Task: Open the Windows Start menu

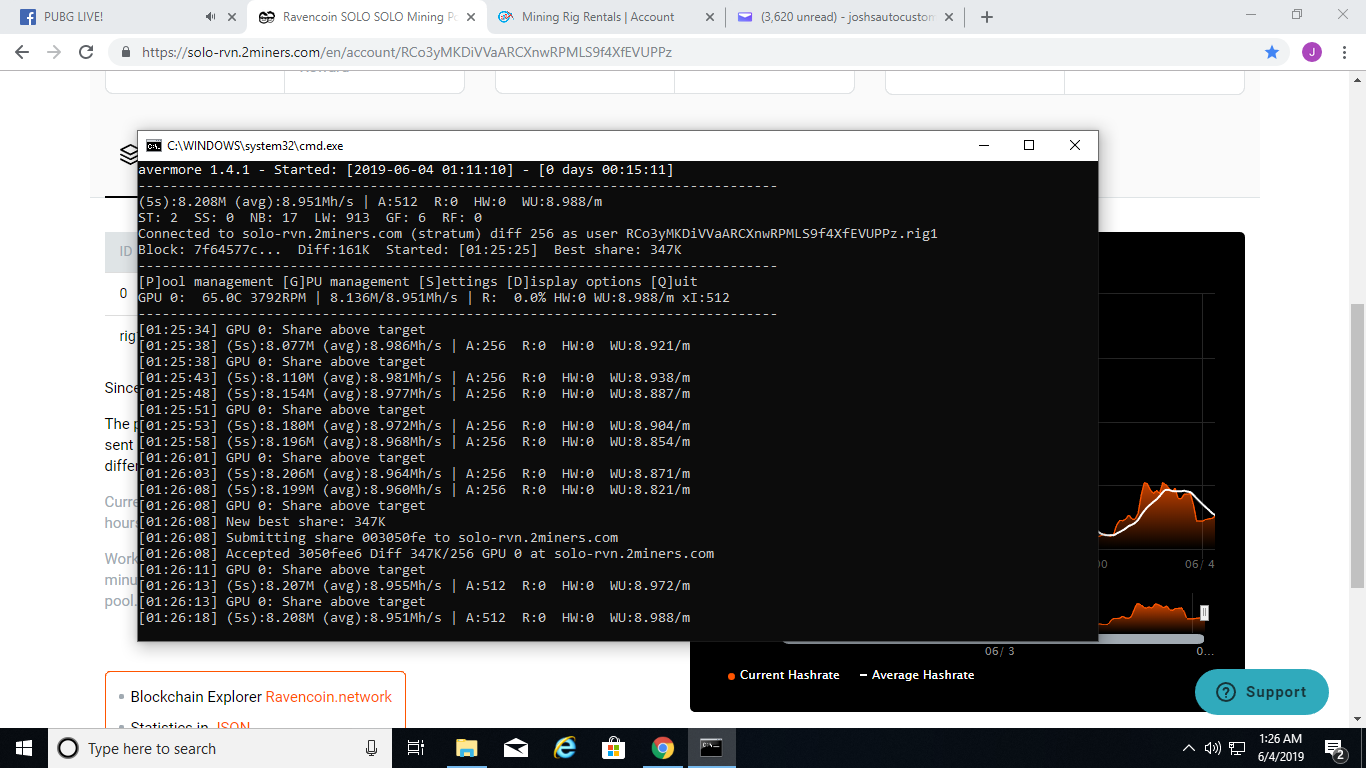Action: 24,748
